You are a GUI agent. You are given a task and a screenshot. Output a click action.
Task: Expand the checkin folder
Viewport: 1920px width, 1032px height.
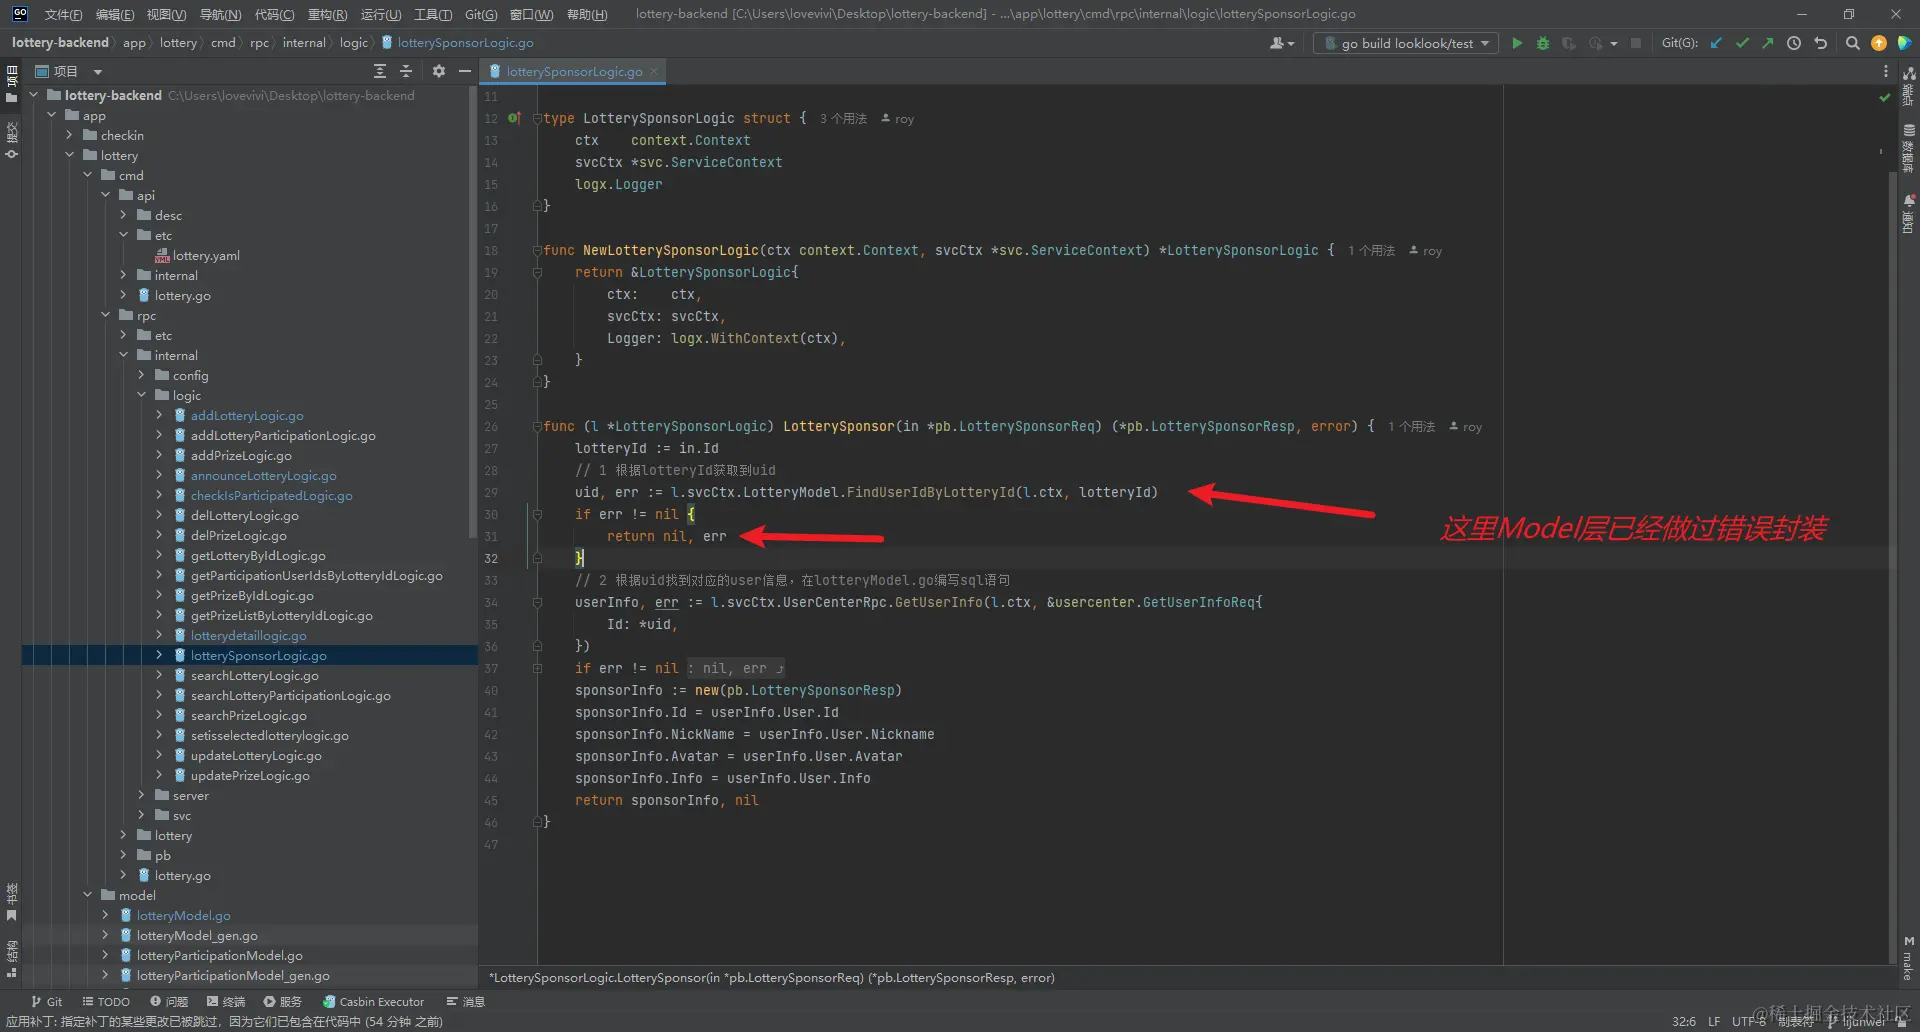(x=70, y=136)
